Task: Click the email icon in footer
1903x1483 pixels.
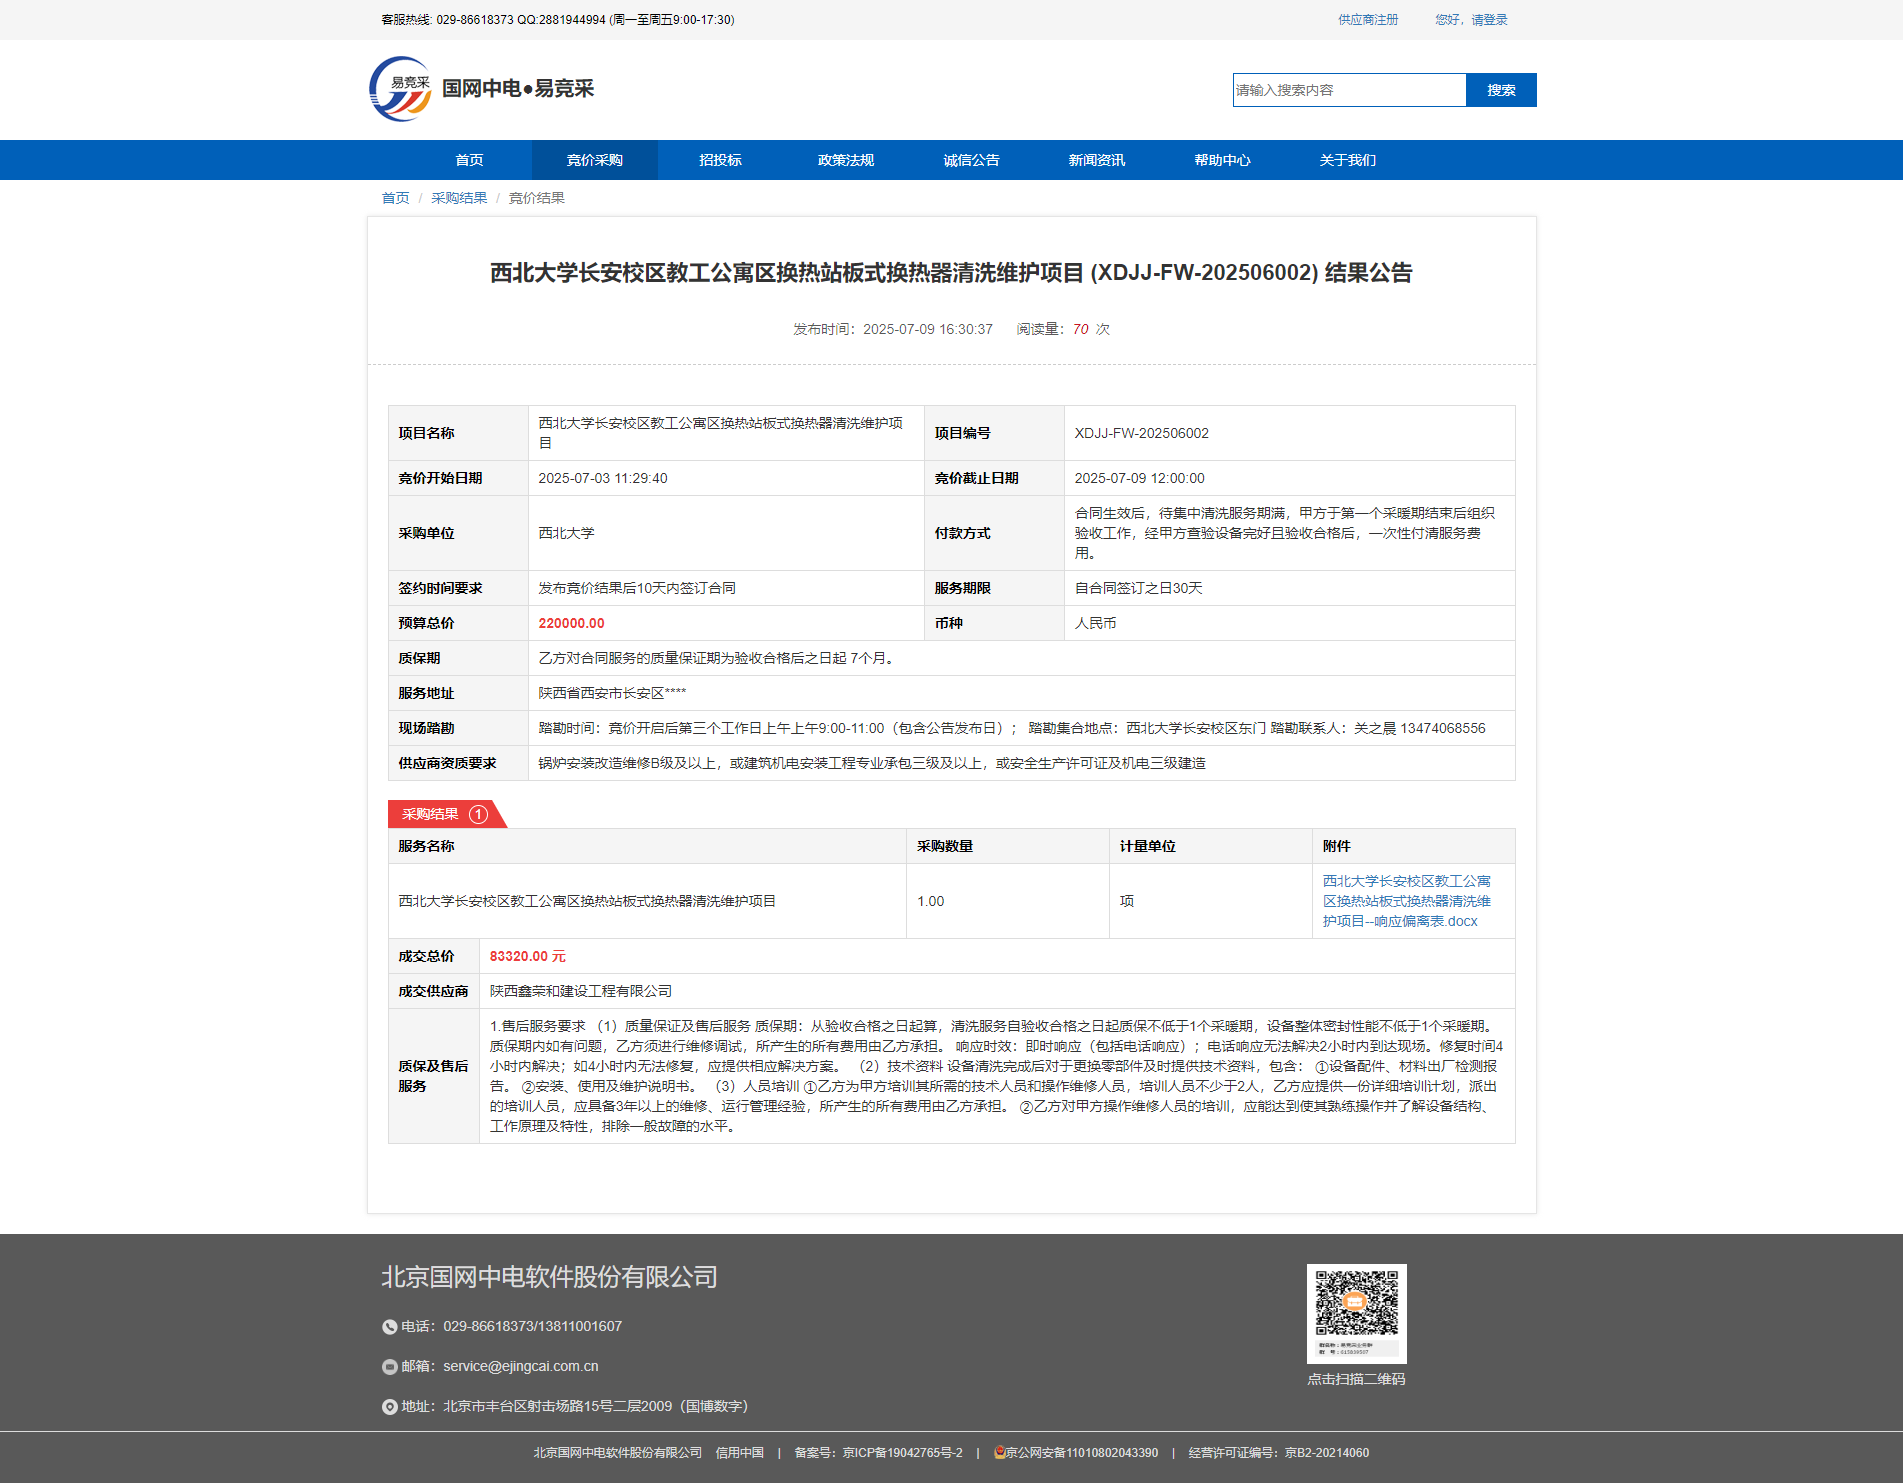Action: point(390,1367)
